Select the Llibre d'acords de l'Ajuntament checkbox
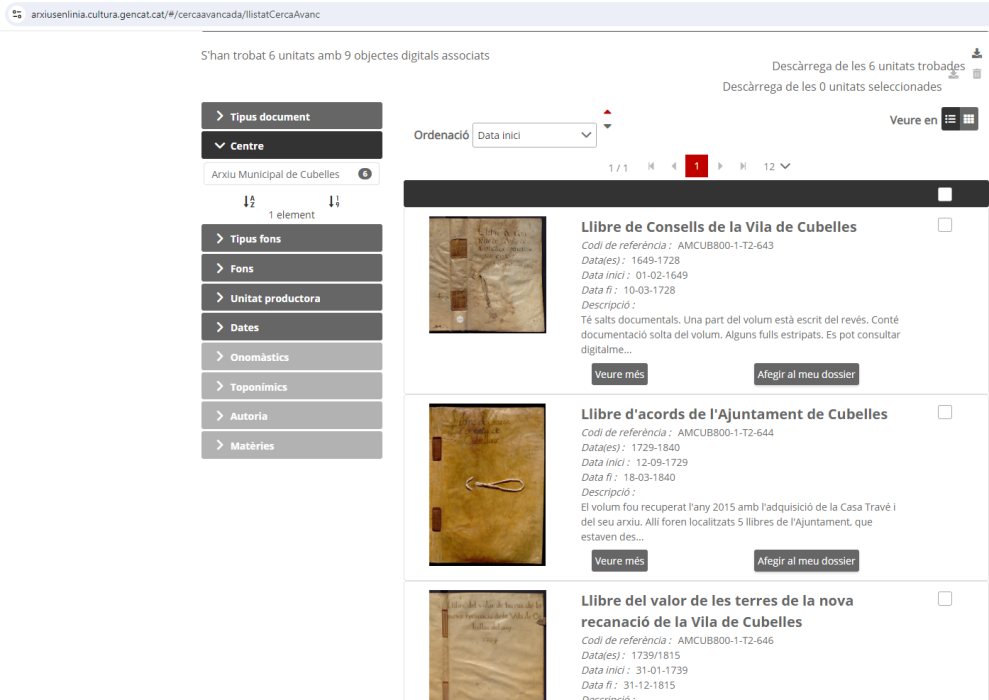 tap(945, 412)
